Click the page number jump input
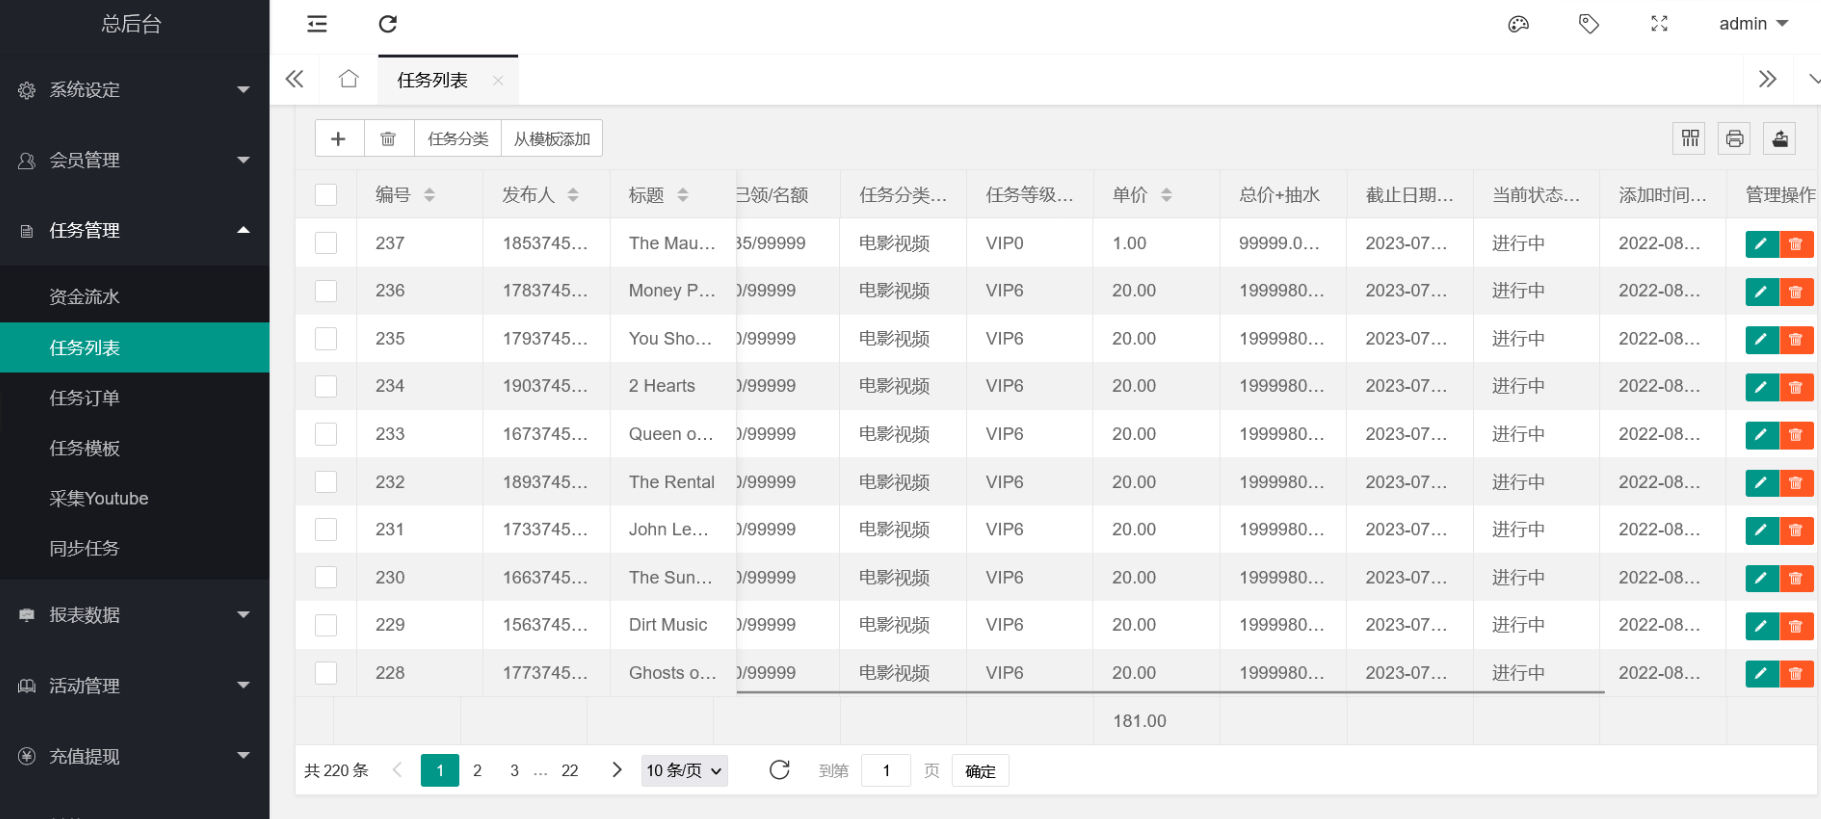 click(886, 771)
